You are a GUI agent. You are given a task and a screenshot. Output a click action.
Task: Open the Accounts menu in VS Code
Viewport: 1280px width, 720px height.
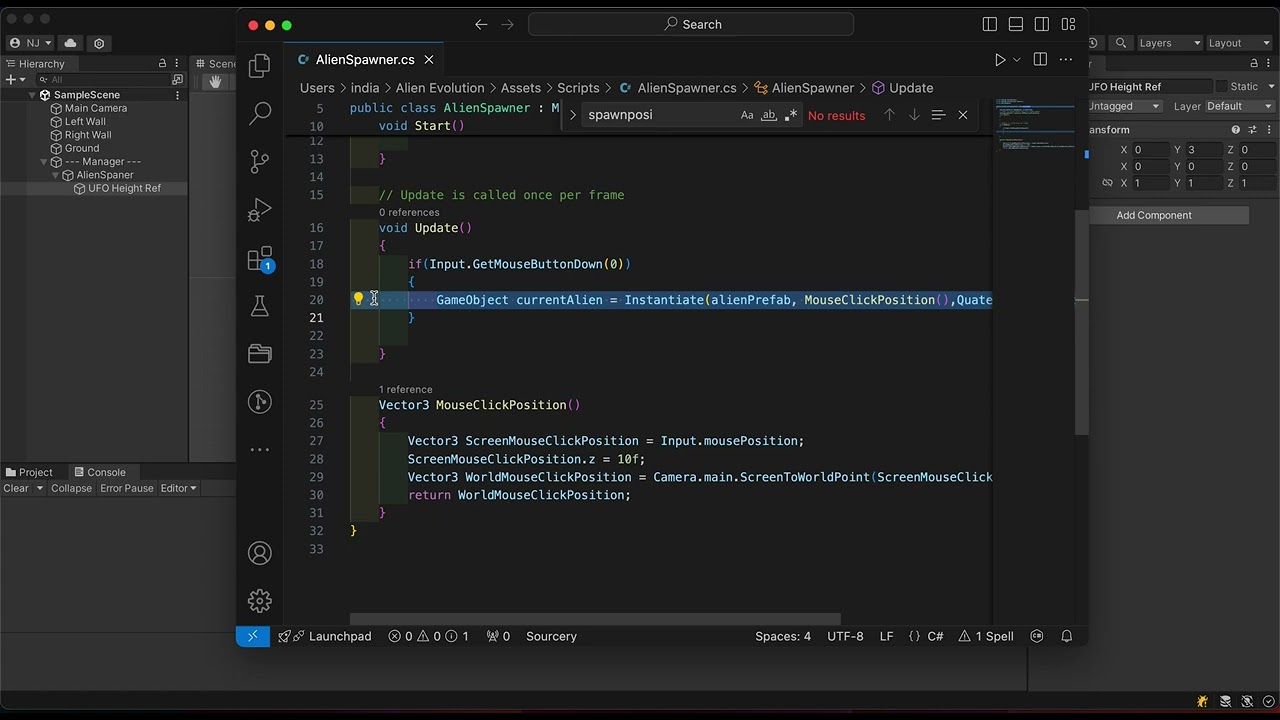(260, 553)
